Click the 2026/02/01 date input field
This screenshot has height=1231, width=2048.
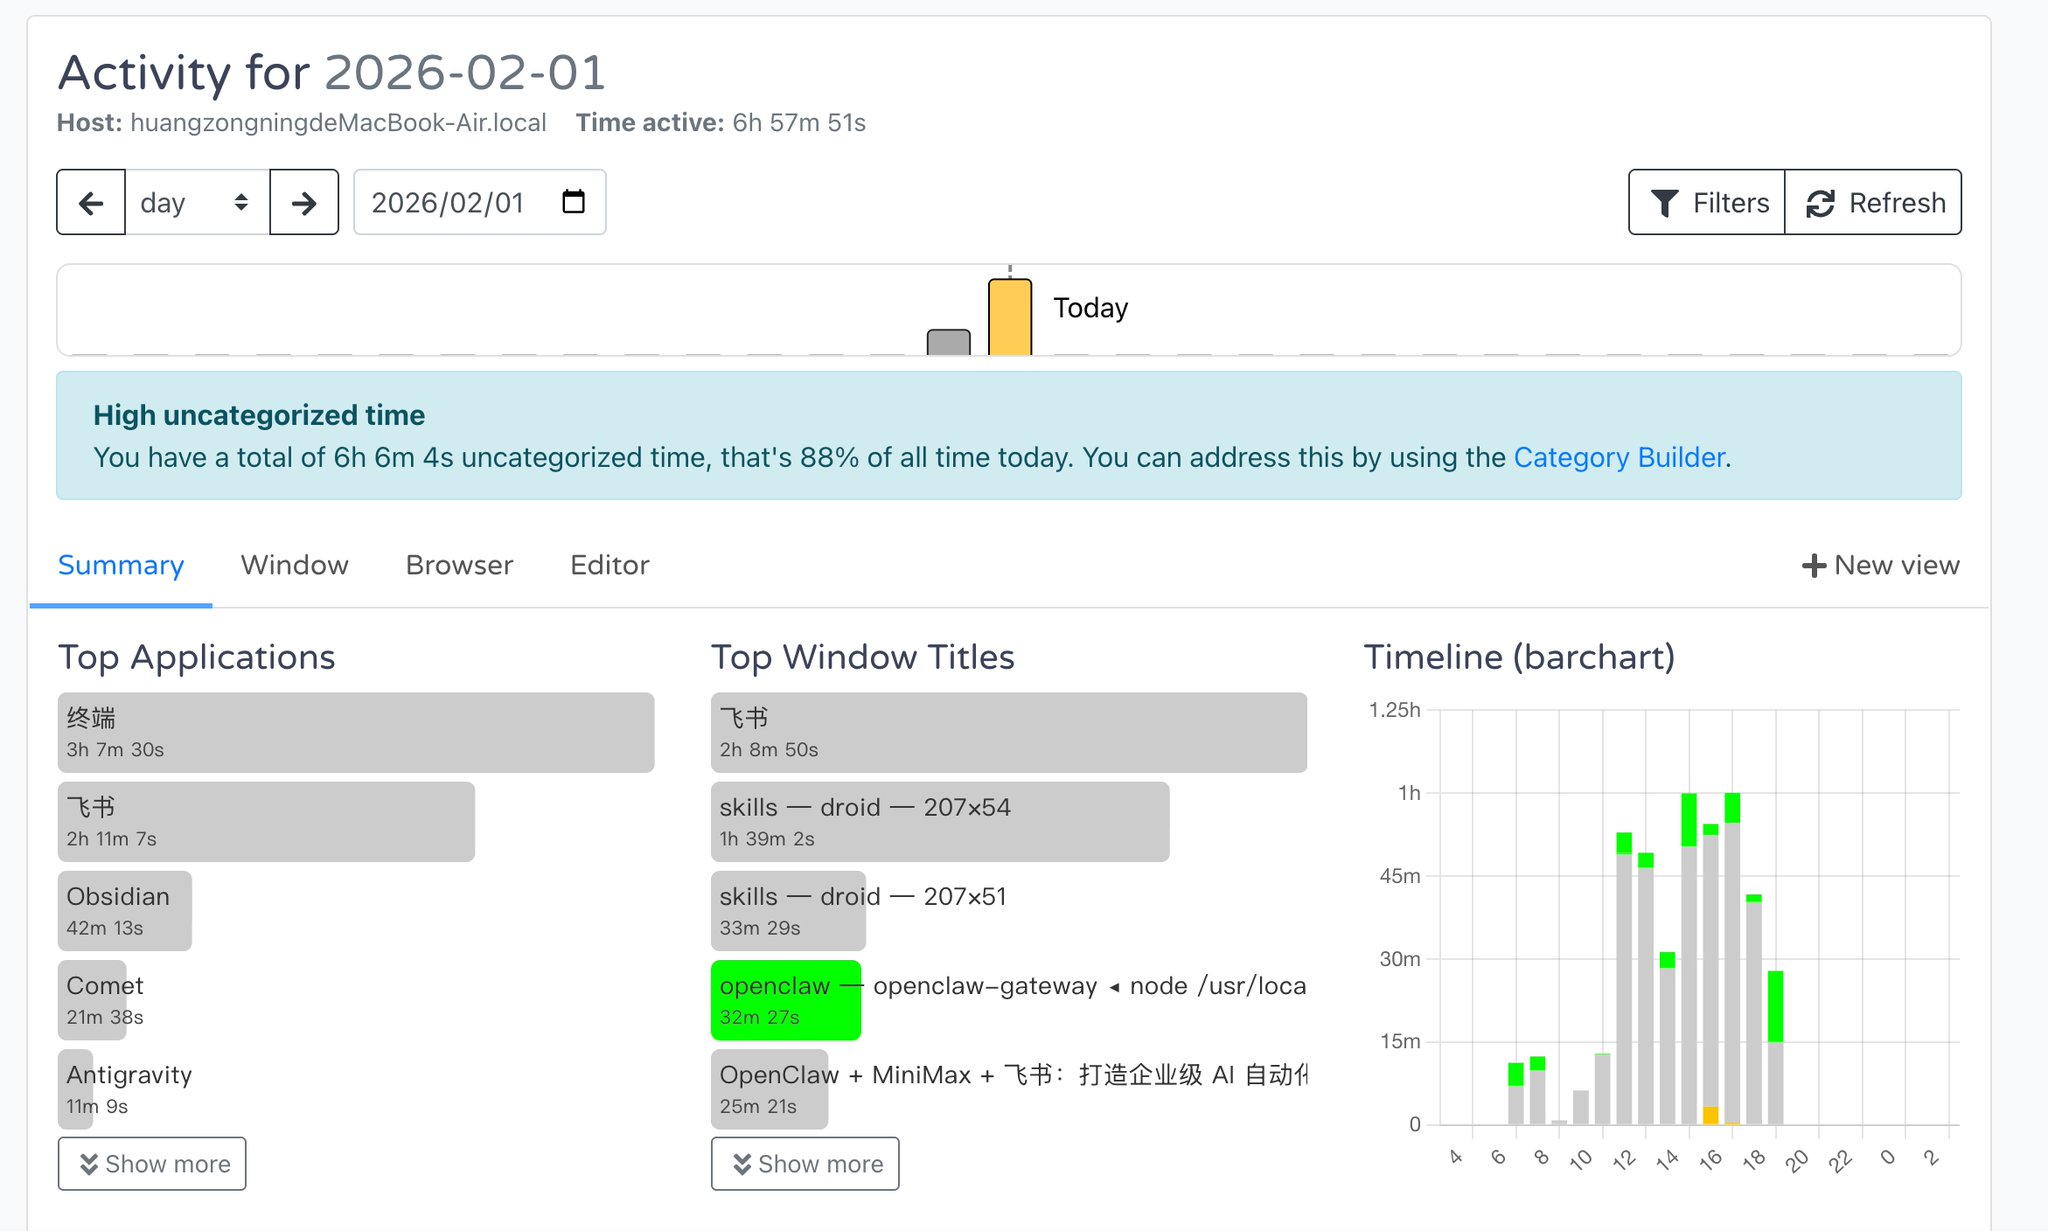[479, 203]
